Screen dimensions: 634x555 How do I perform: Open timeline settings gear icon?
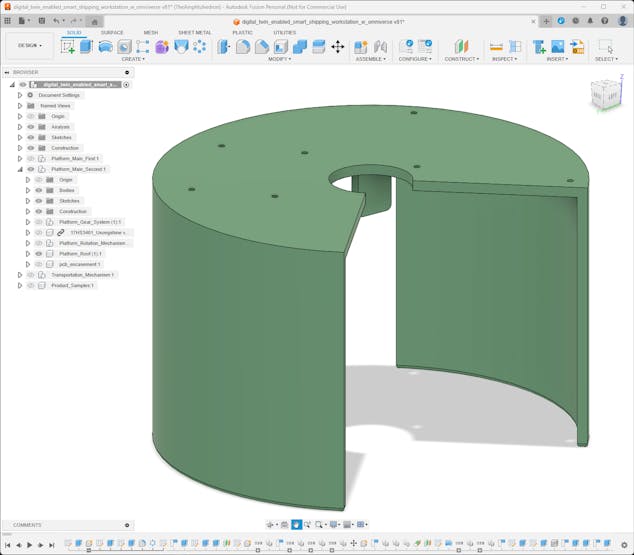pyautogui.click(x=625, y=545)
